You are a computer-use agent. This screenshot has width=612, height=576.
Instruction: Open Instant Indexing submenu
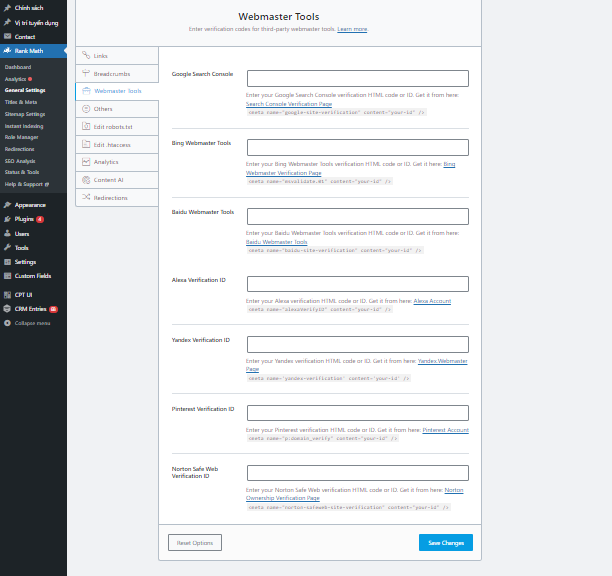[x=24, y=126]
